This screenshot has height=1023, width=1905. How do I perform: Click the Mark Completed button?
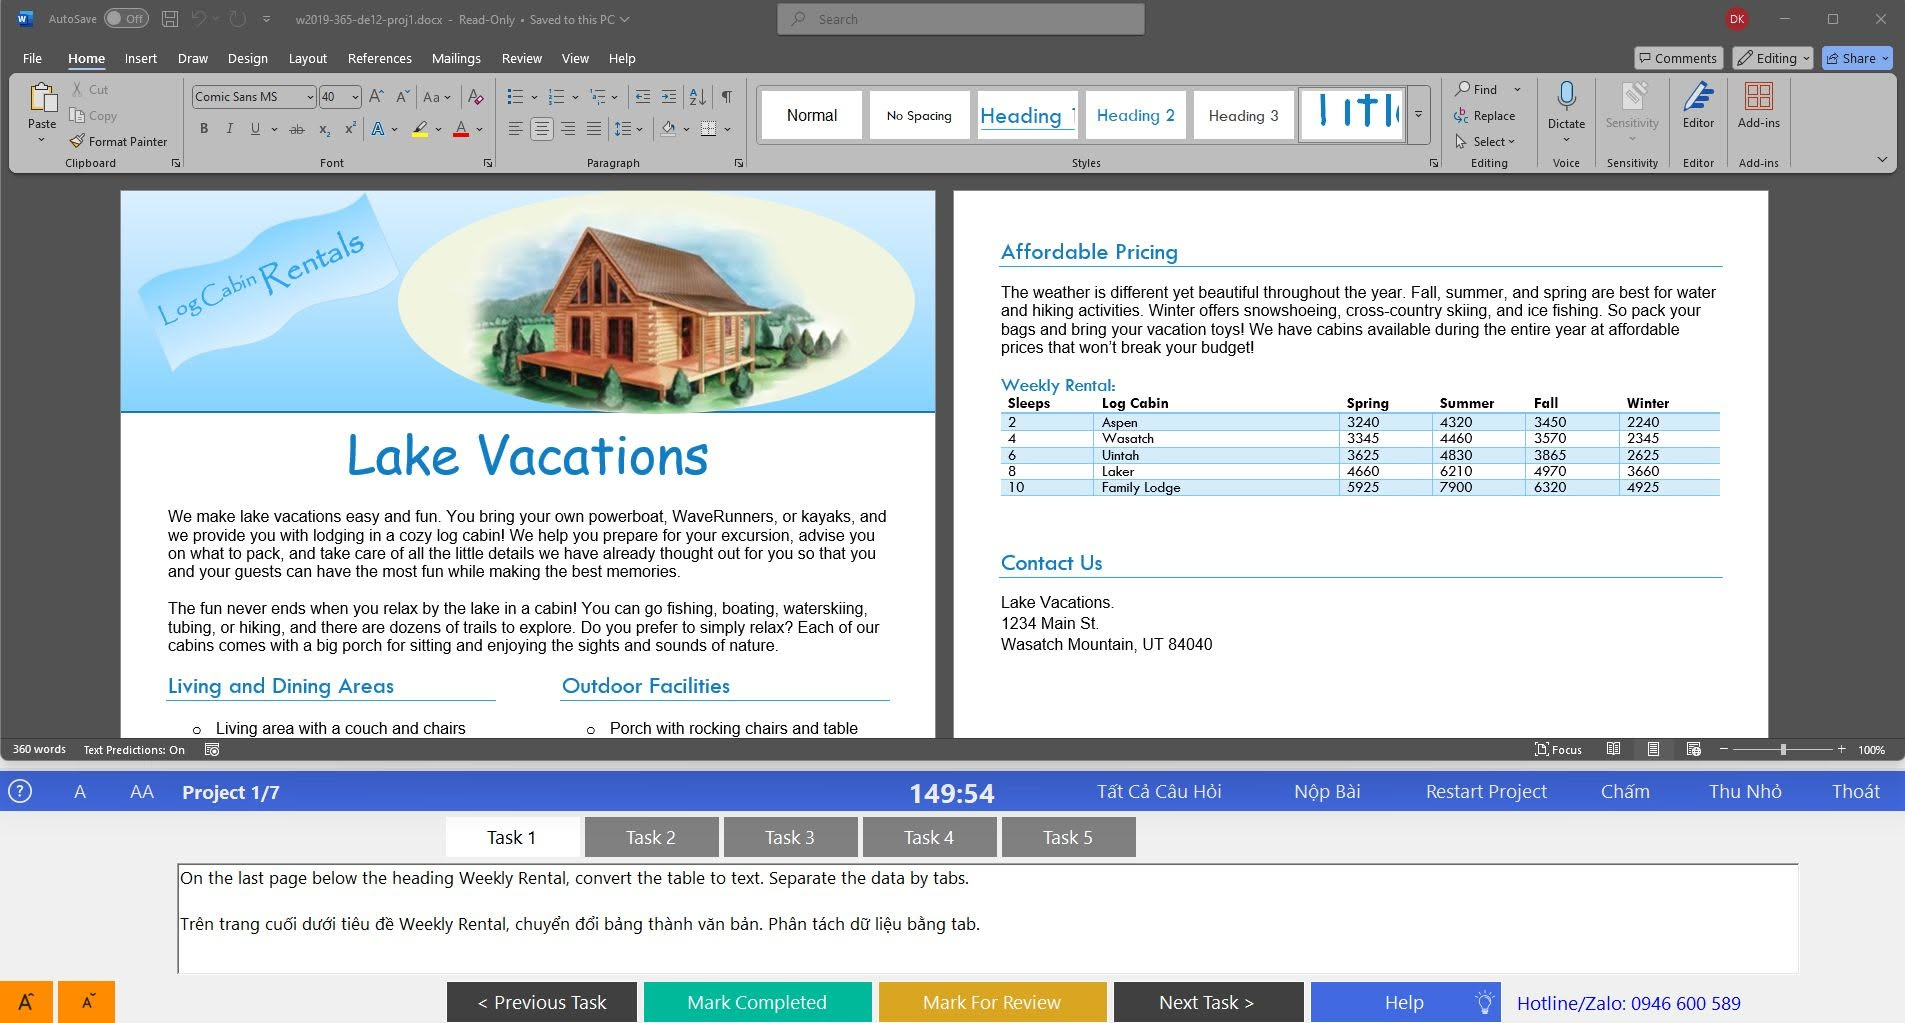757,1002
